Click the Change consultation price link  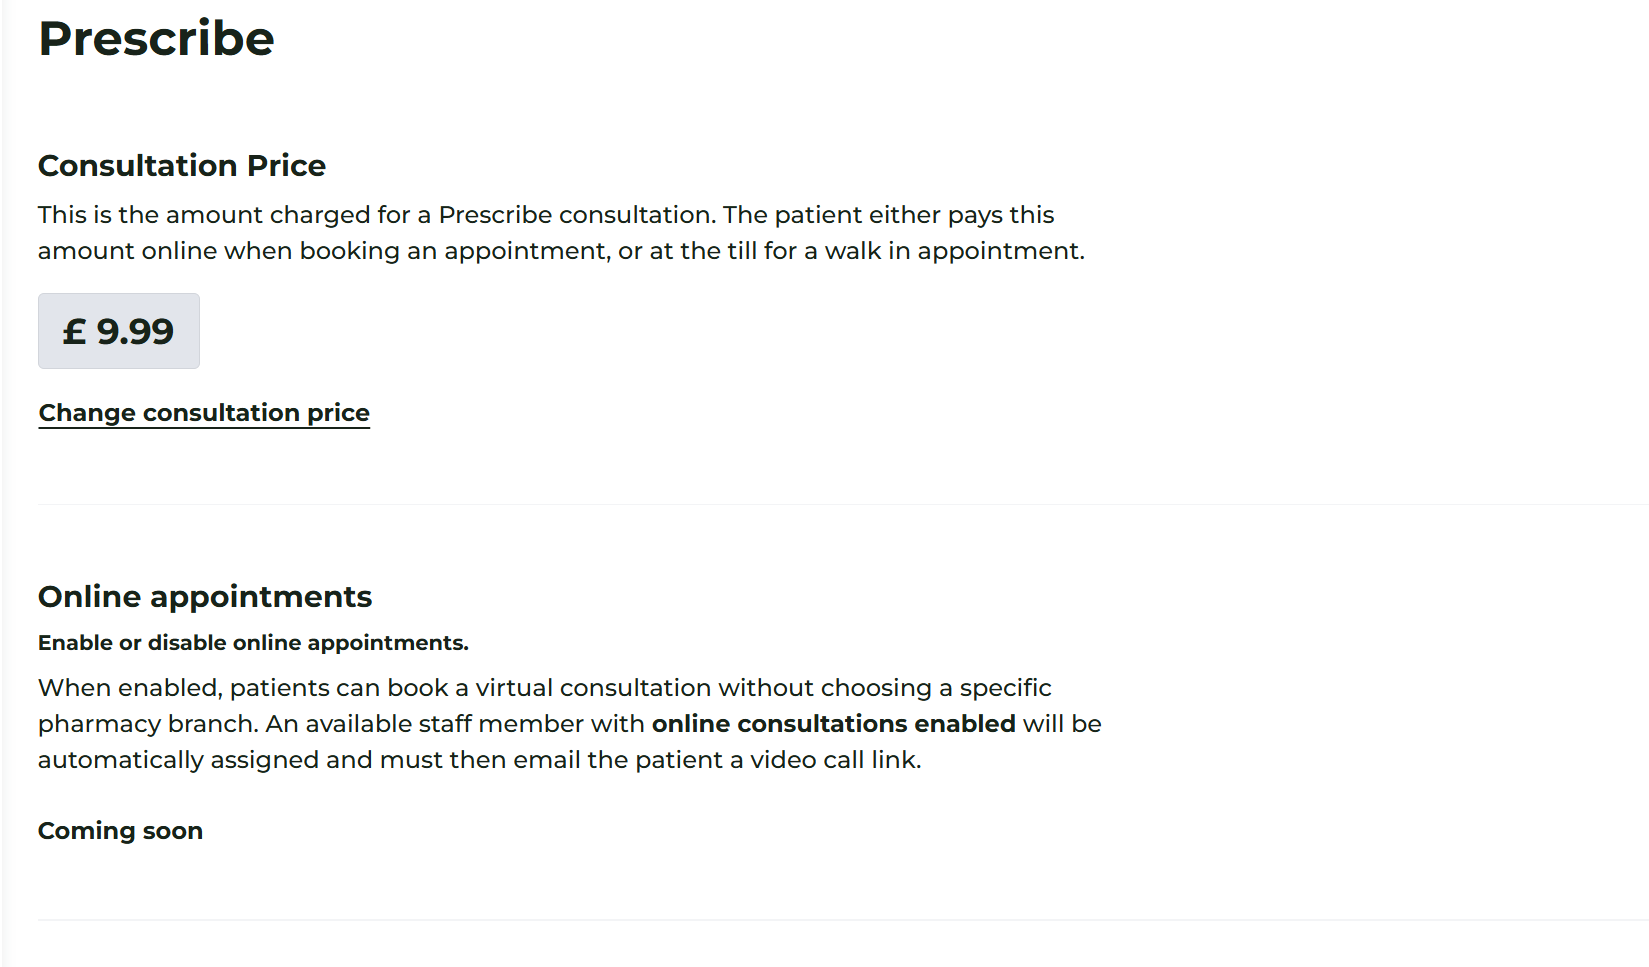coord(204,413)
